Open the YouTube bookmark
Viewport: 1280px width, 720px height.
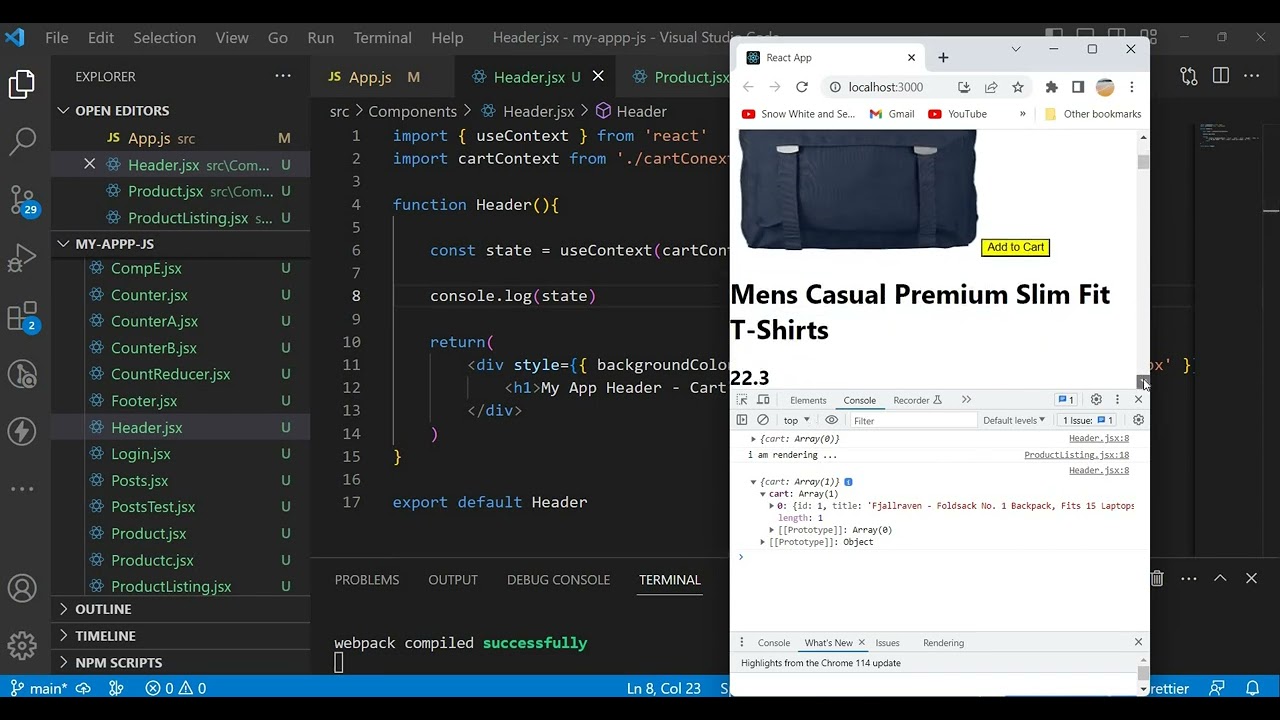click(x=957, y=114)
